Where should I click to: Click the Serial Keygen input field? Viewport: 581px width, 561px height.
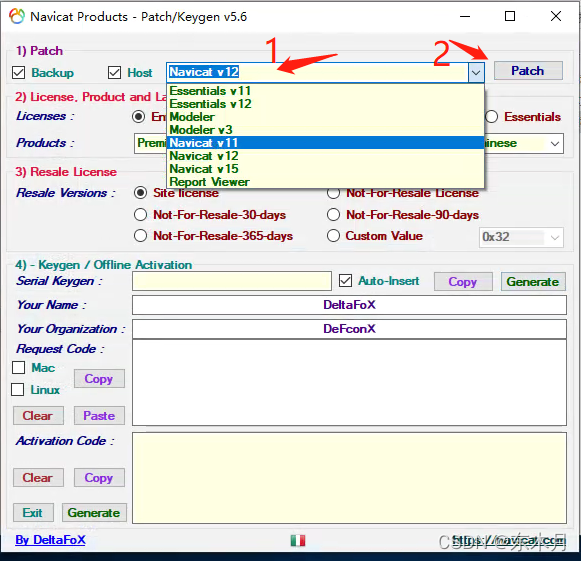232,281
